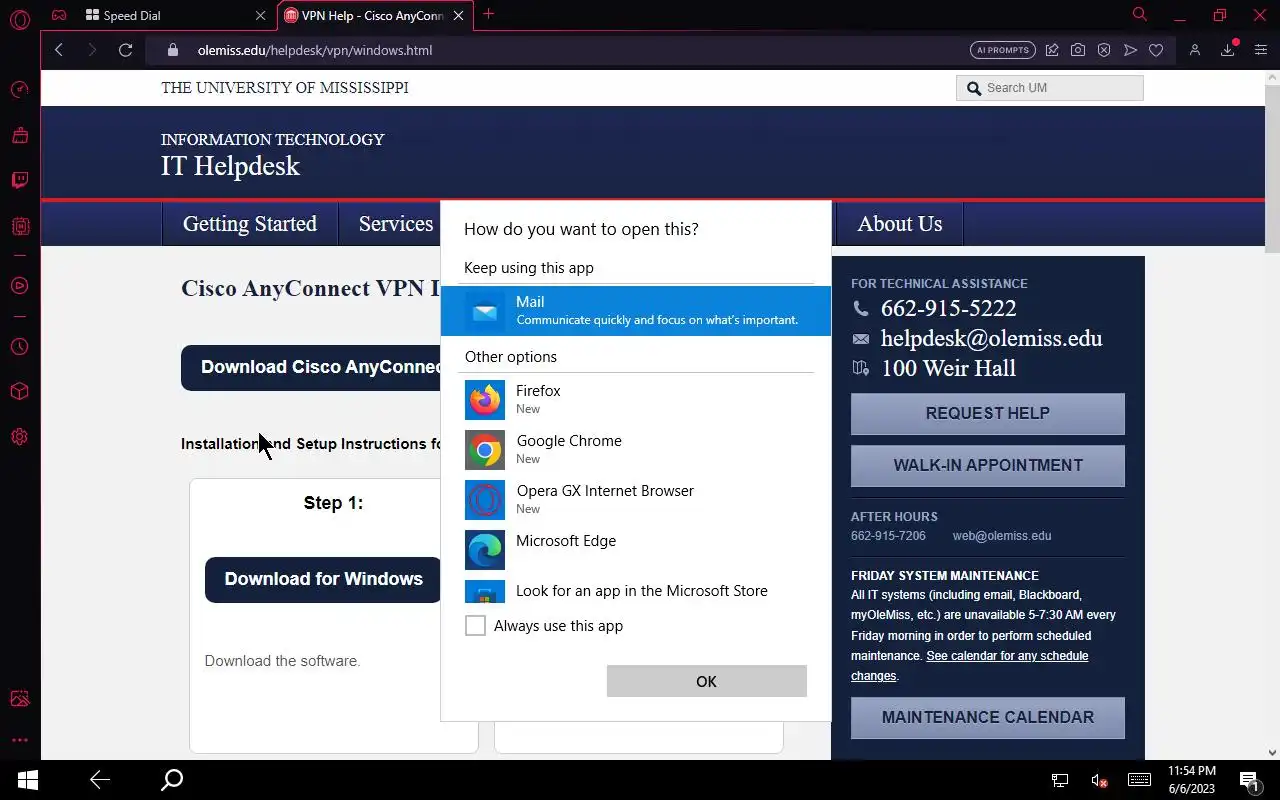The image size is (1280, 800).
Task: Open the About Us nav menu
Action: click(x=899, y=224)
